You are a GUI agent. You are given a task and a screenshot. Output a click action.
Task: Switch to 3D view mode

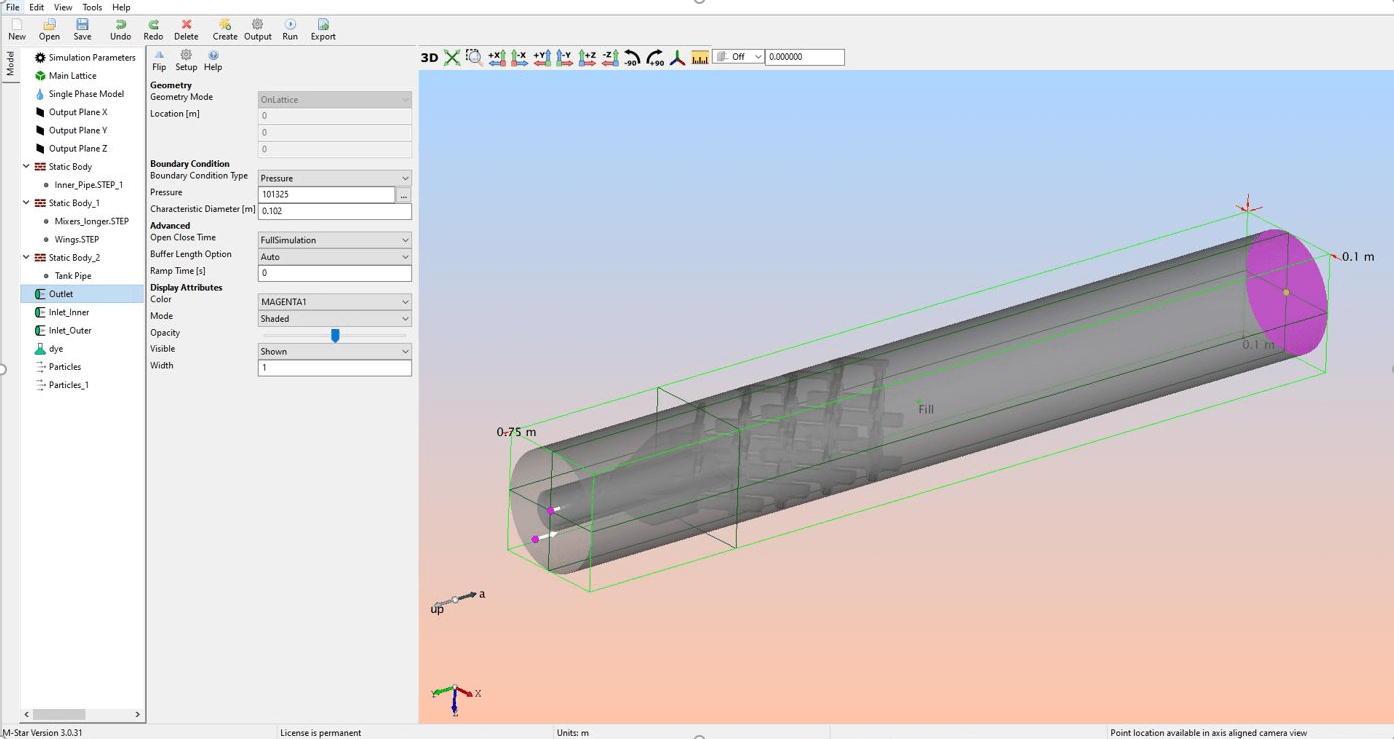428,56
